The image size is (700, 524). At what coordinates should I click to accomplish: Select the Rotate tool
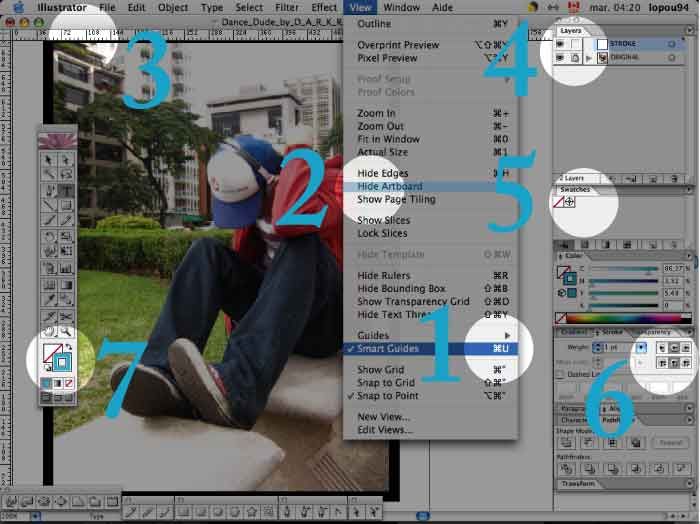(49, 236)
